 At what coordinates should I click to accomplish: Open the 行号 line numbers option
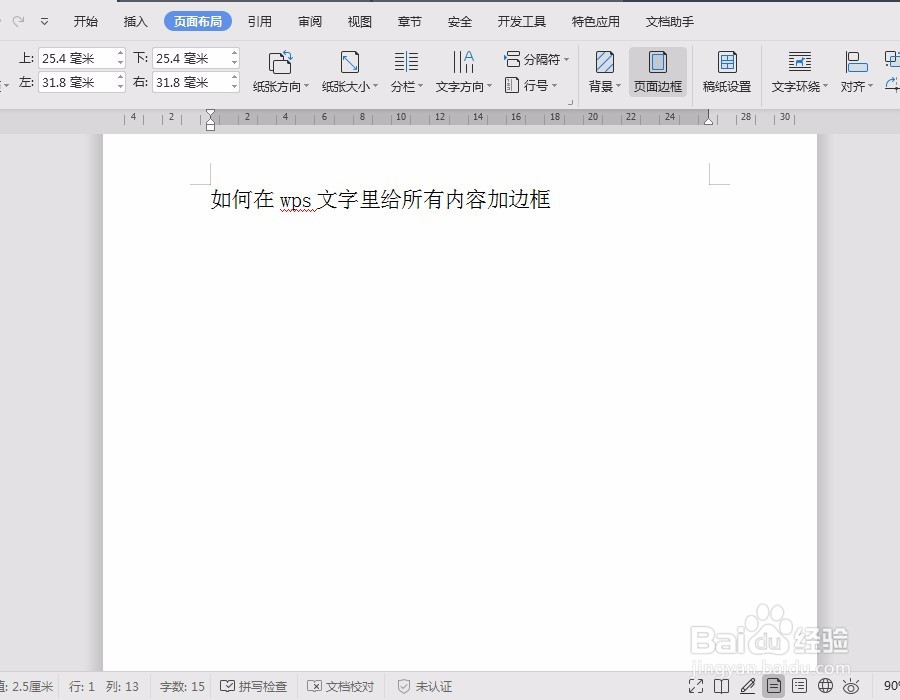(531, 85)
